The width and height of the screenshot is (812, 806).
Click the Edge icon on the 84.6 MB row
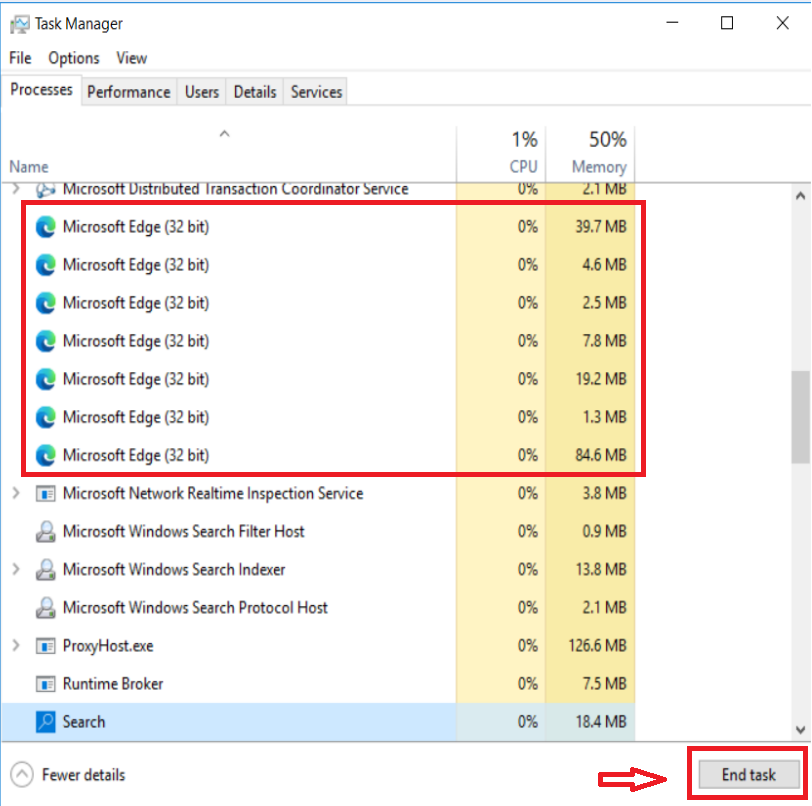tap(46, 455)
